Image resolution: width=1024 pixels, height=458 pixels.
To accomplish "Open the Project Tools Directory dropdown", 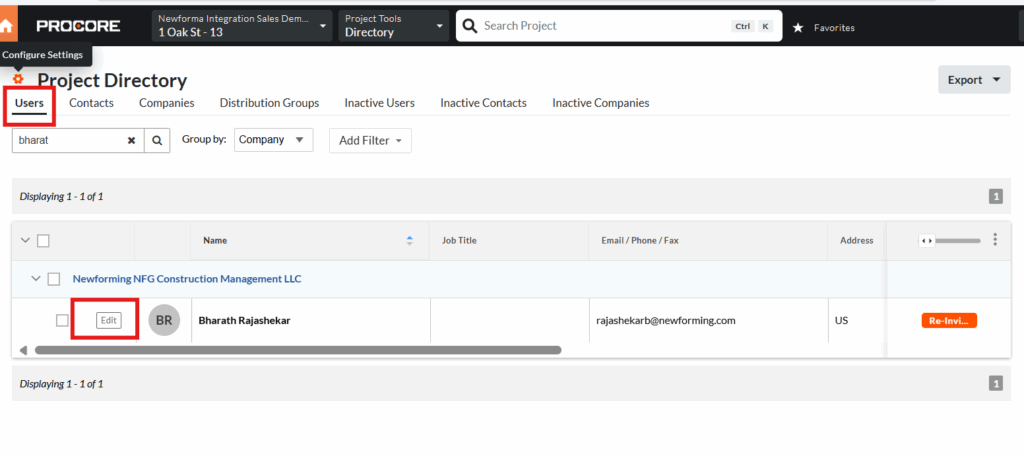I will point(394,26).
